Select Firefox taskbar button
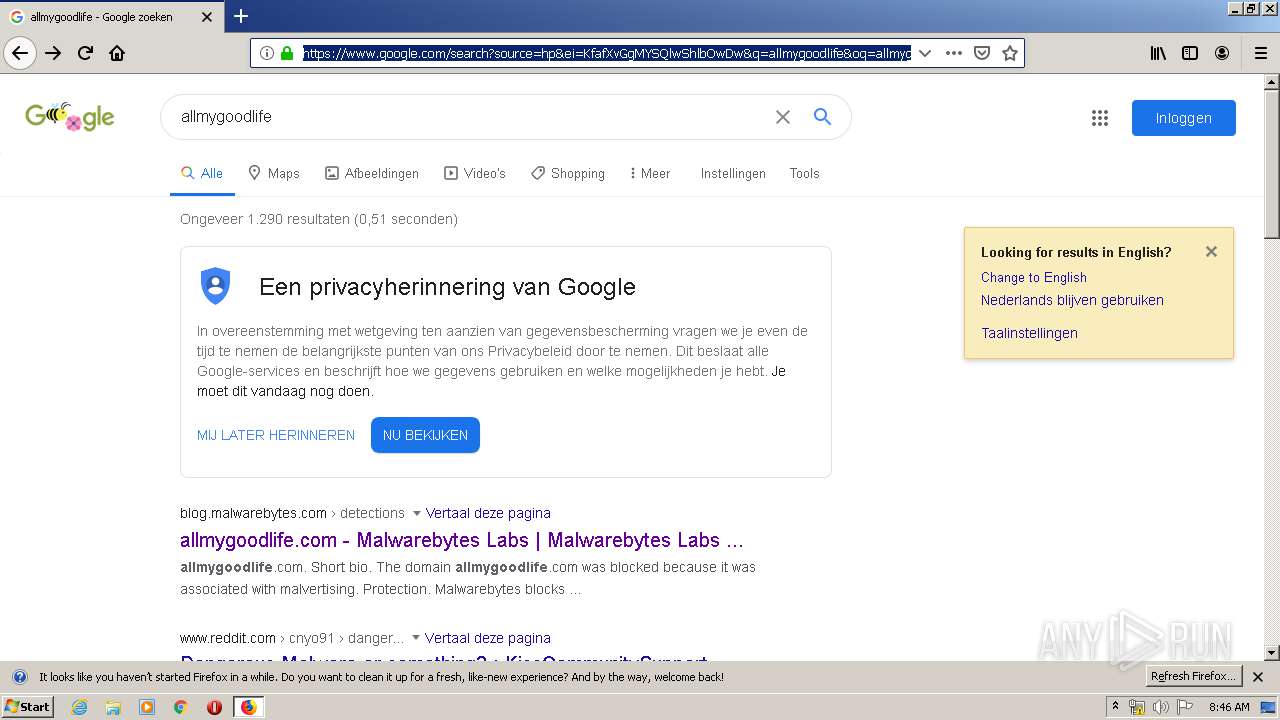Viewport: 1280px width, 720px height. (248, 707)
